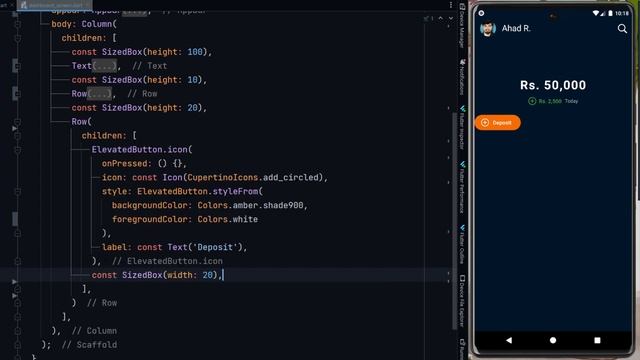Click on the backgroundColor: parameter
The image size is (640, 360).
pyautogui.click(x=152, y=205)
